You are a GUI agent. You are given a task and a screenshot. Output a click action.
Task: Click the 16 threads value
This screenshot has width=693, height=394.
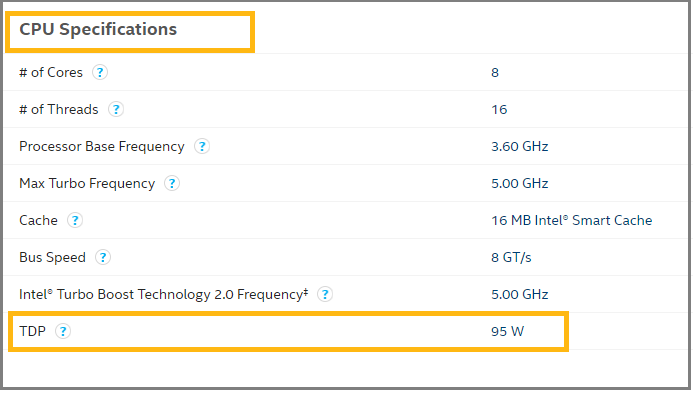point(499,109)
